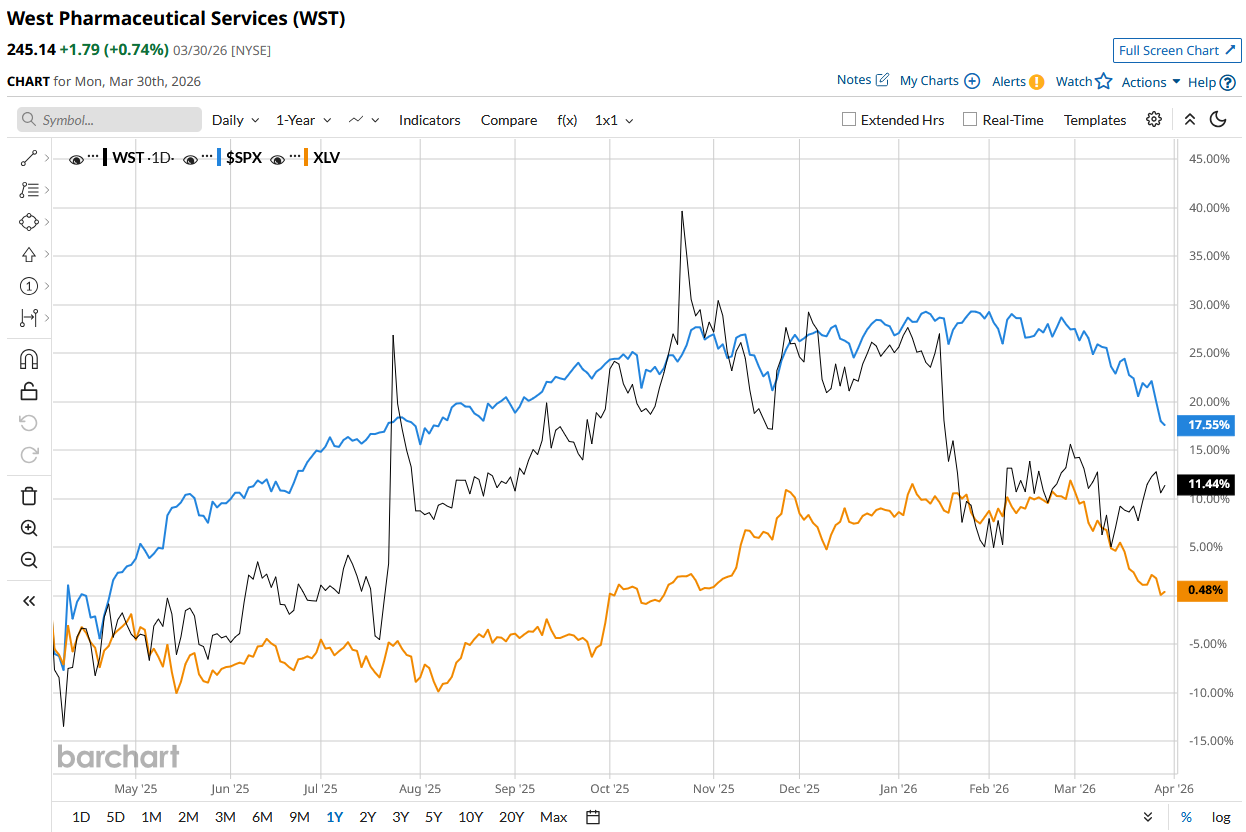Check the Real-Time checkbox
Viewport: 1246px width, 832px height.
(x=970, y=120)
